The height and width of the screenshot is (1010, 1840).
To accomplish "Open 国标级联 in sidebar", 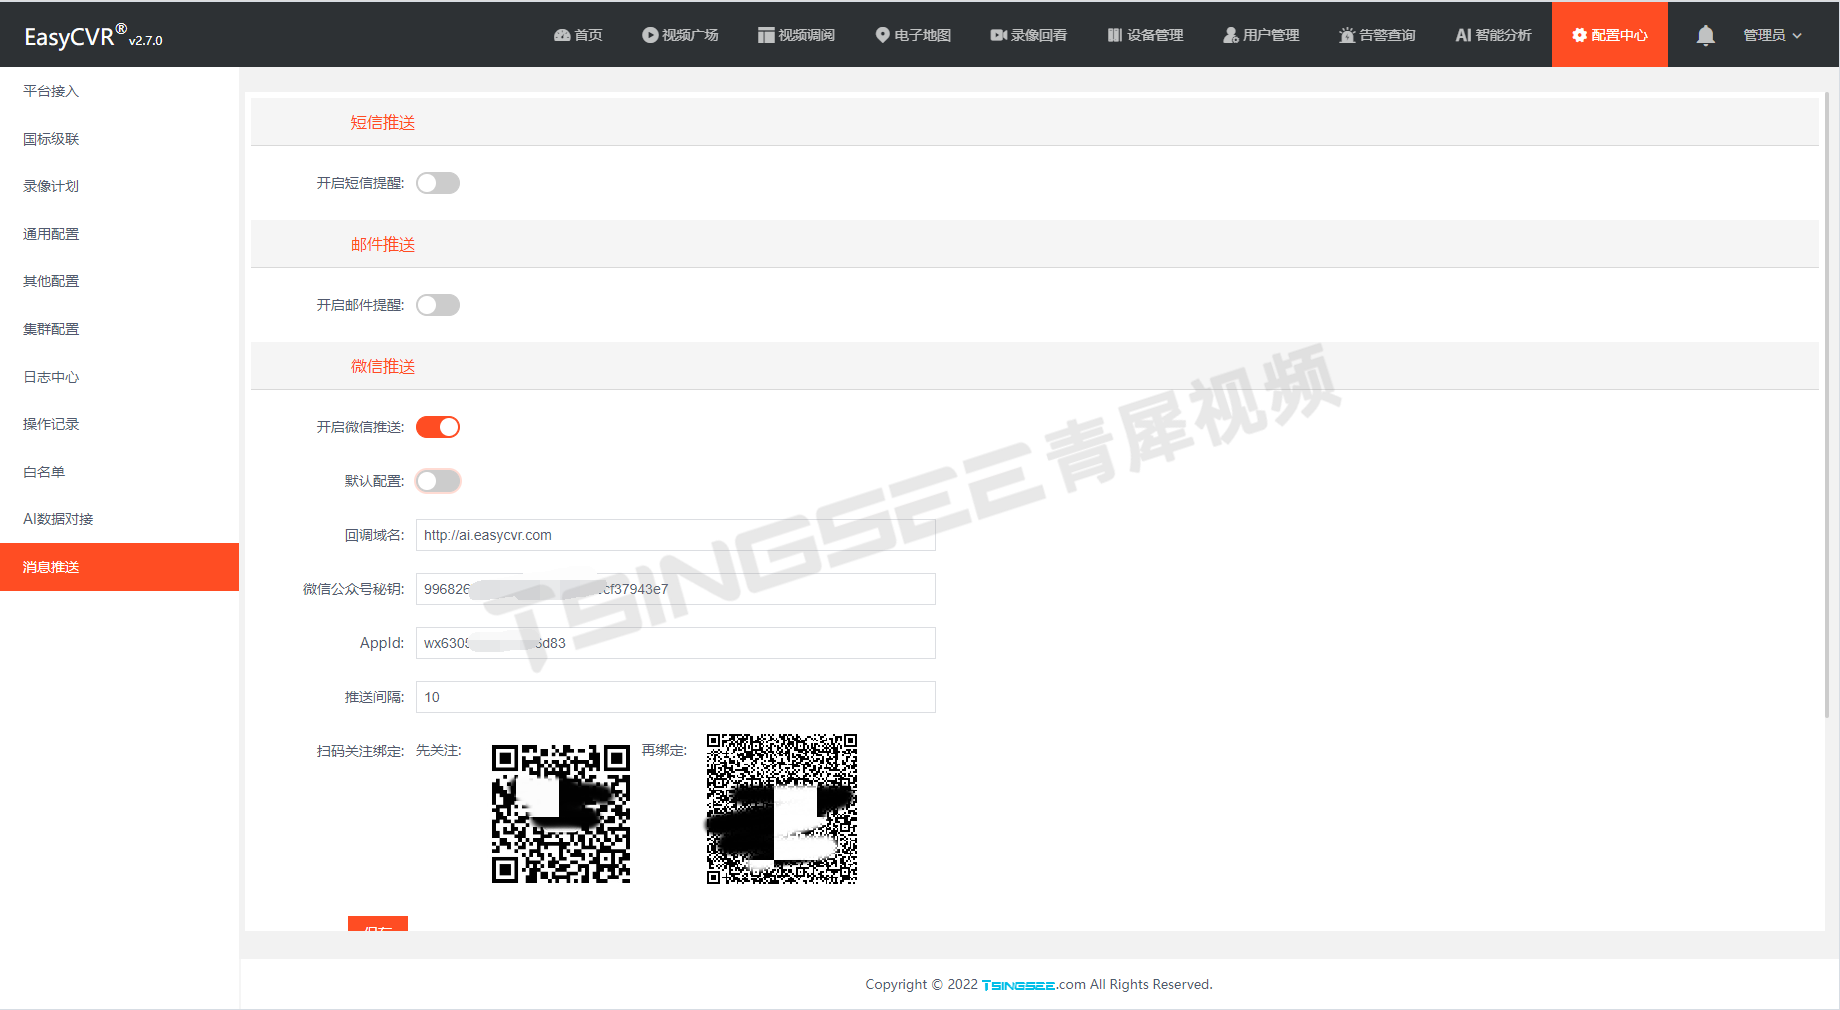I will (x=119, y=139).
